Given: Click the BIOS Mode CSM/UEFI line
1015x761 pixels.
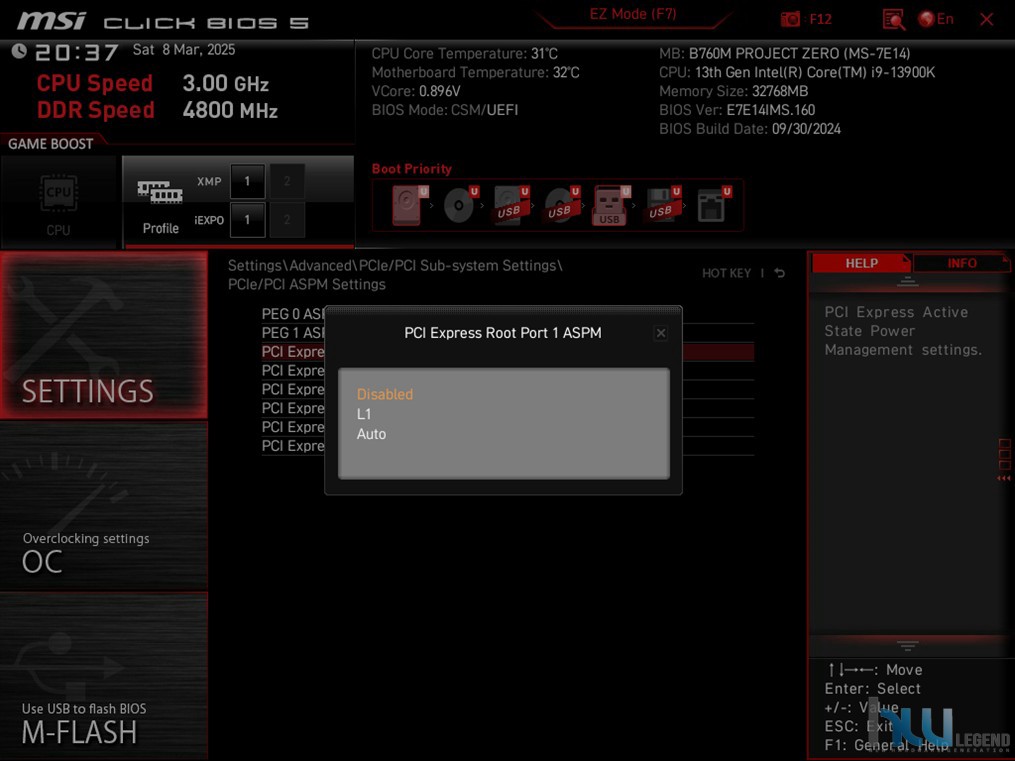Looking at the screenshot, I should (x=445, y=109).
